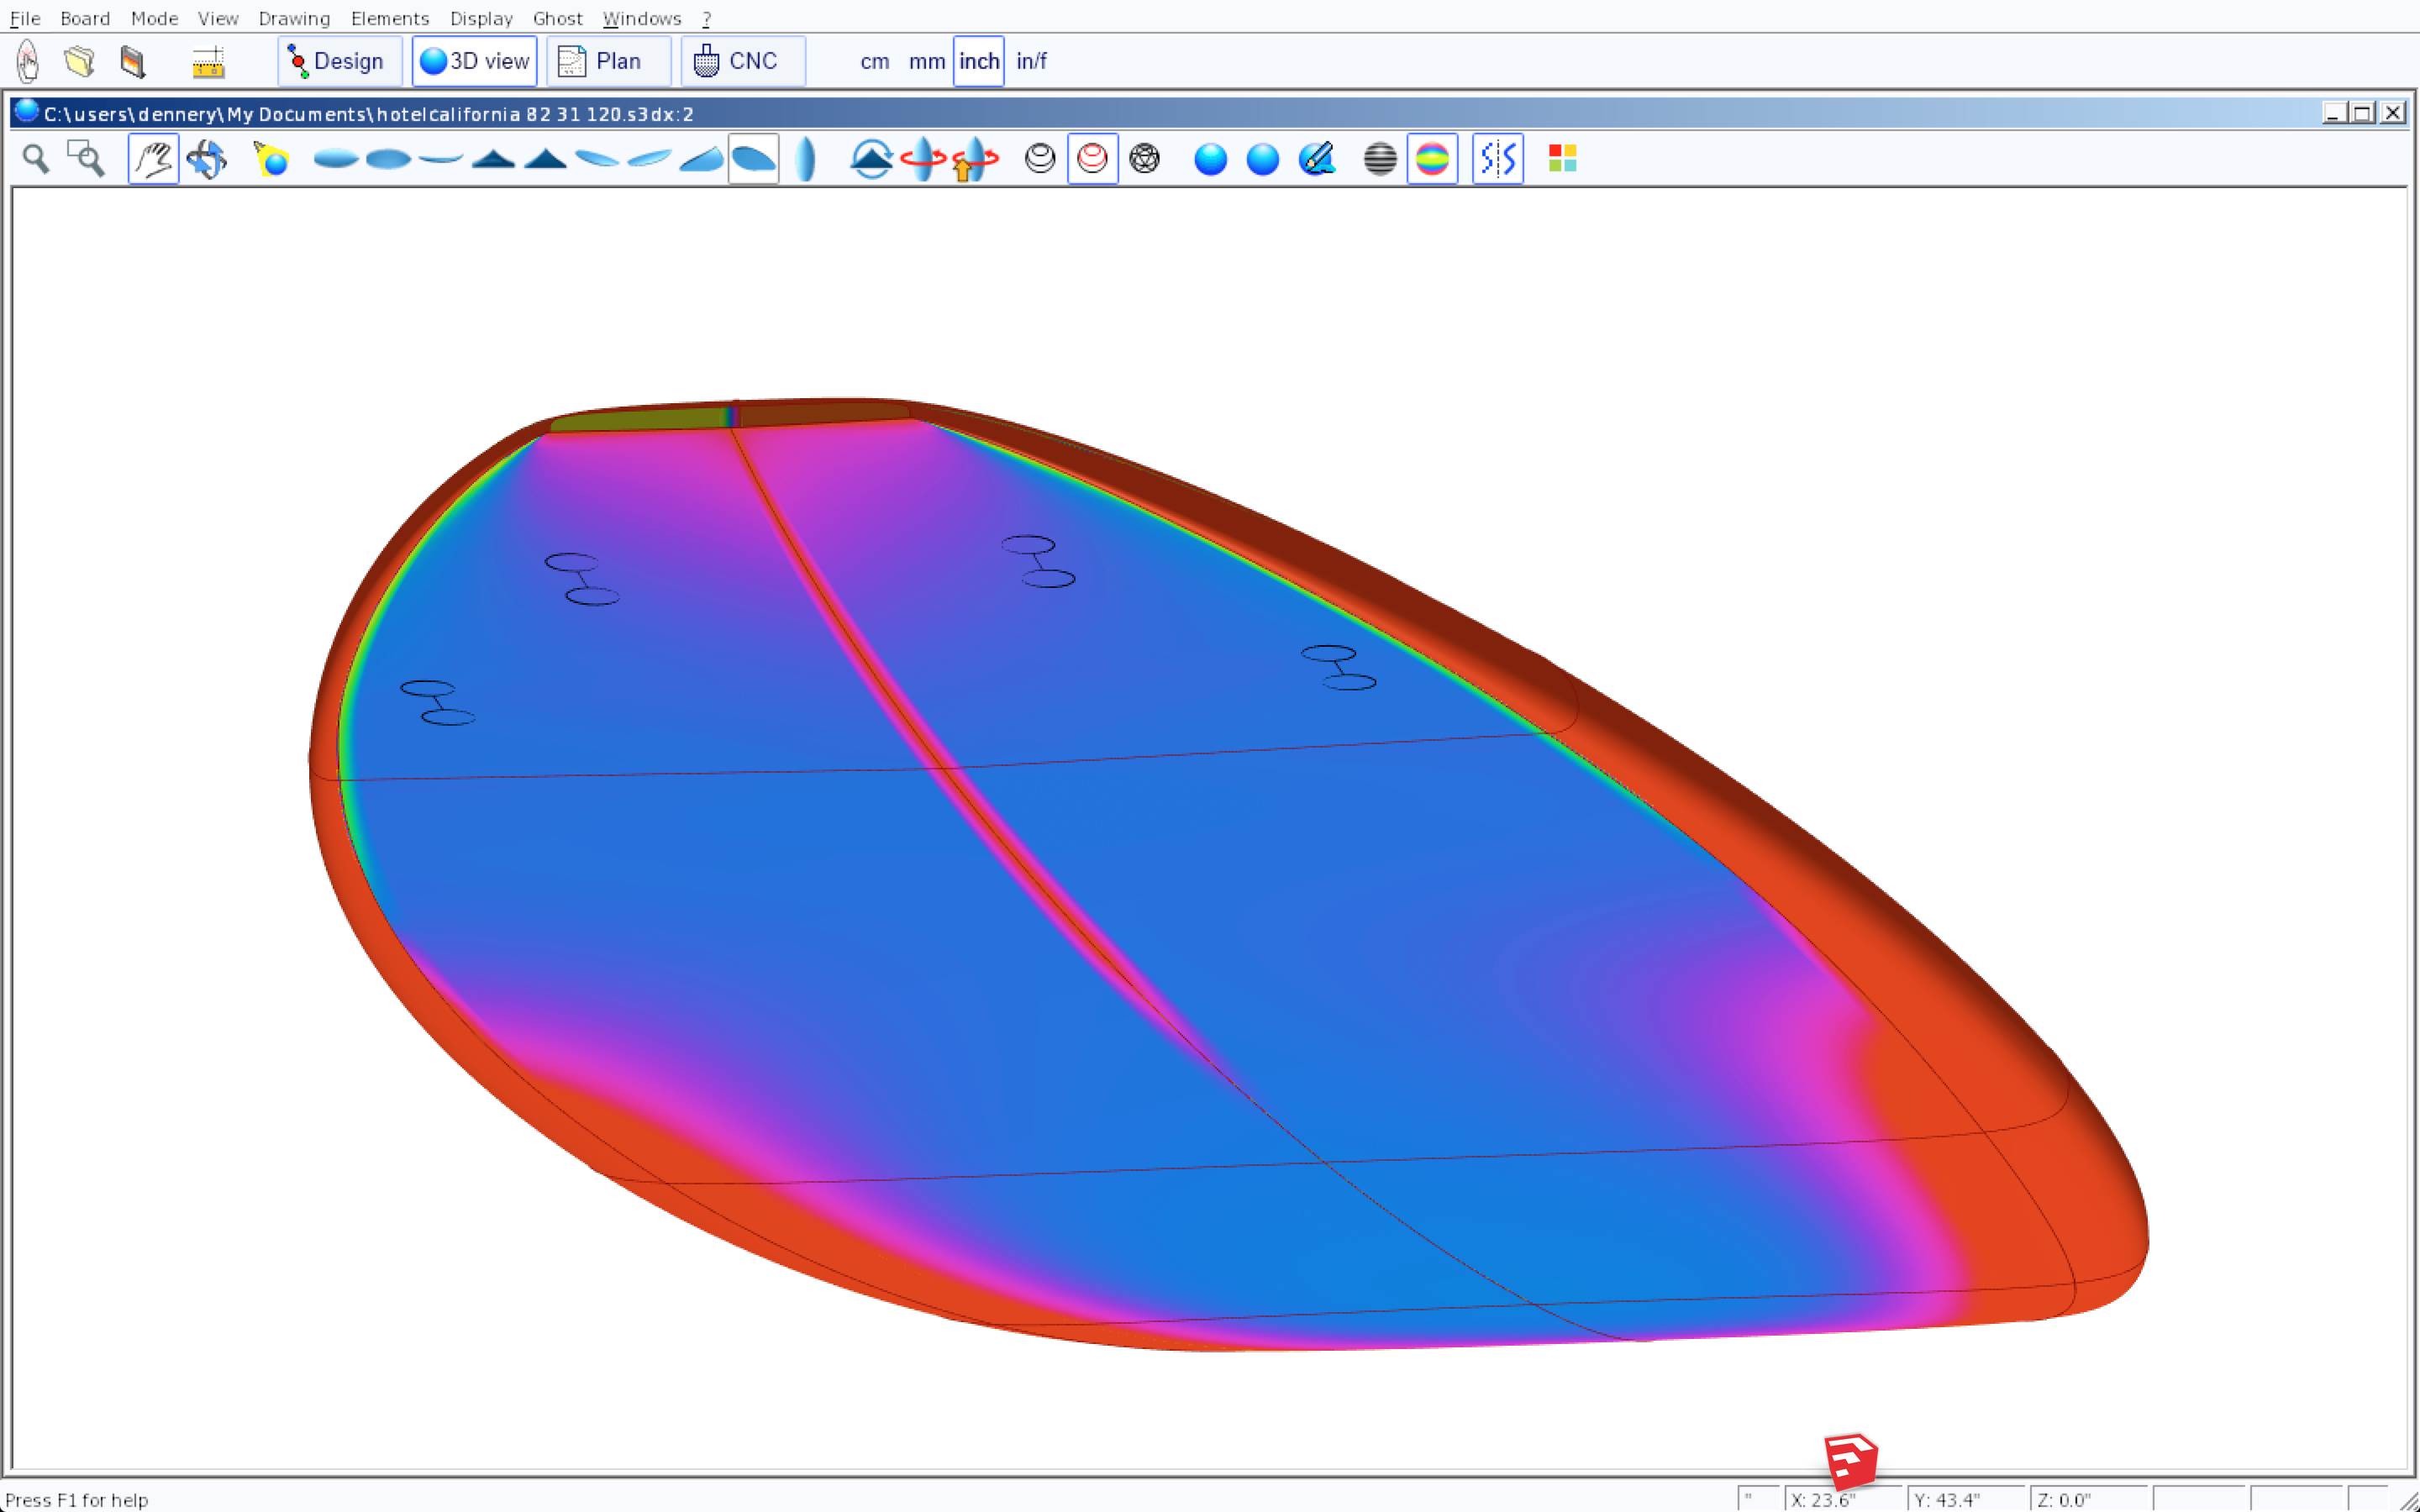Image resolution: width=2420 pixels, height=1512 pixels.
Task: Click the zoom magnifier tool
Action: 36,159
